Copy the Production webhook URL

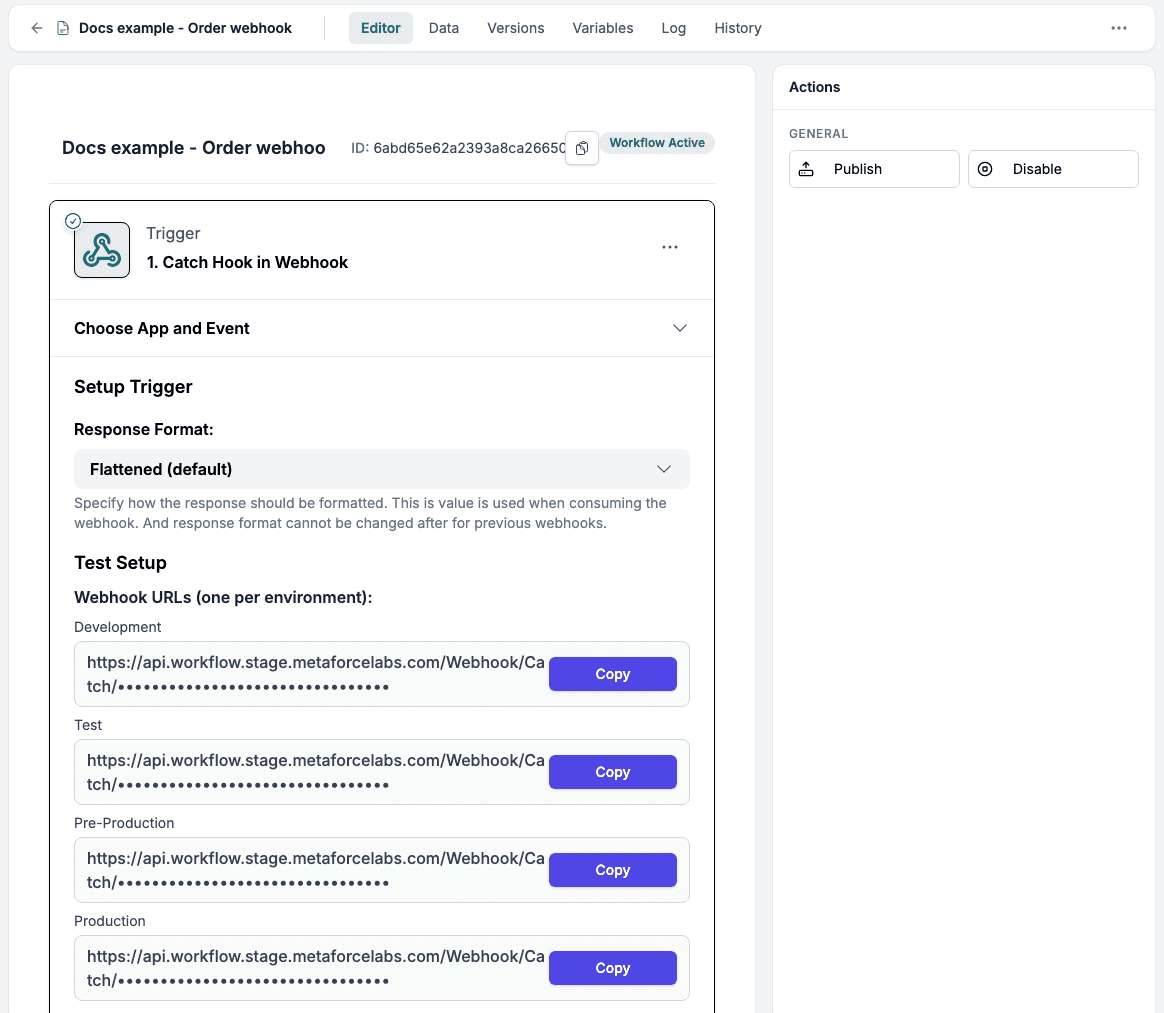tap(612, 968)
